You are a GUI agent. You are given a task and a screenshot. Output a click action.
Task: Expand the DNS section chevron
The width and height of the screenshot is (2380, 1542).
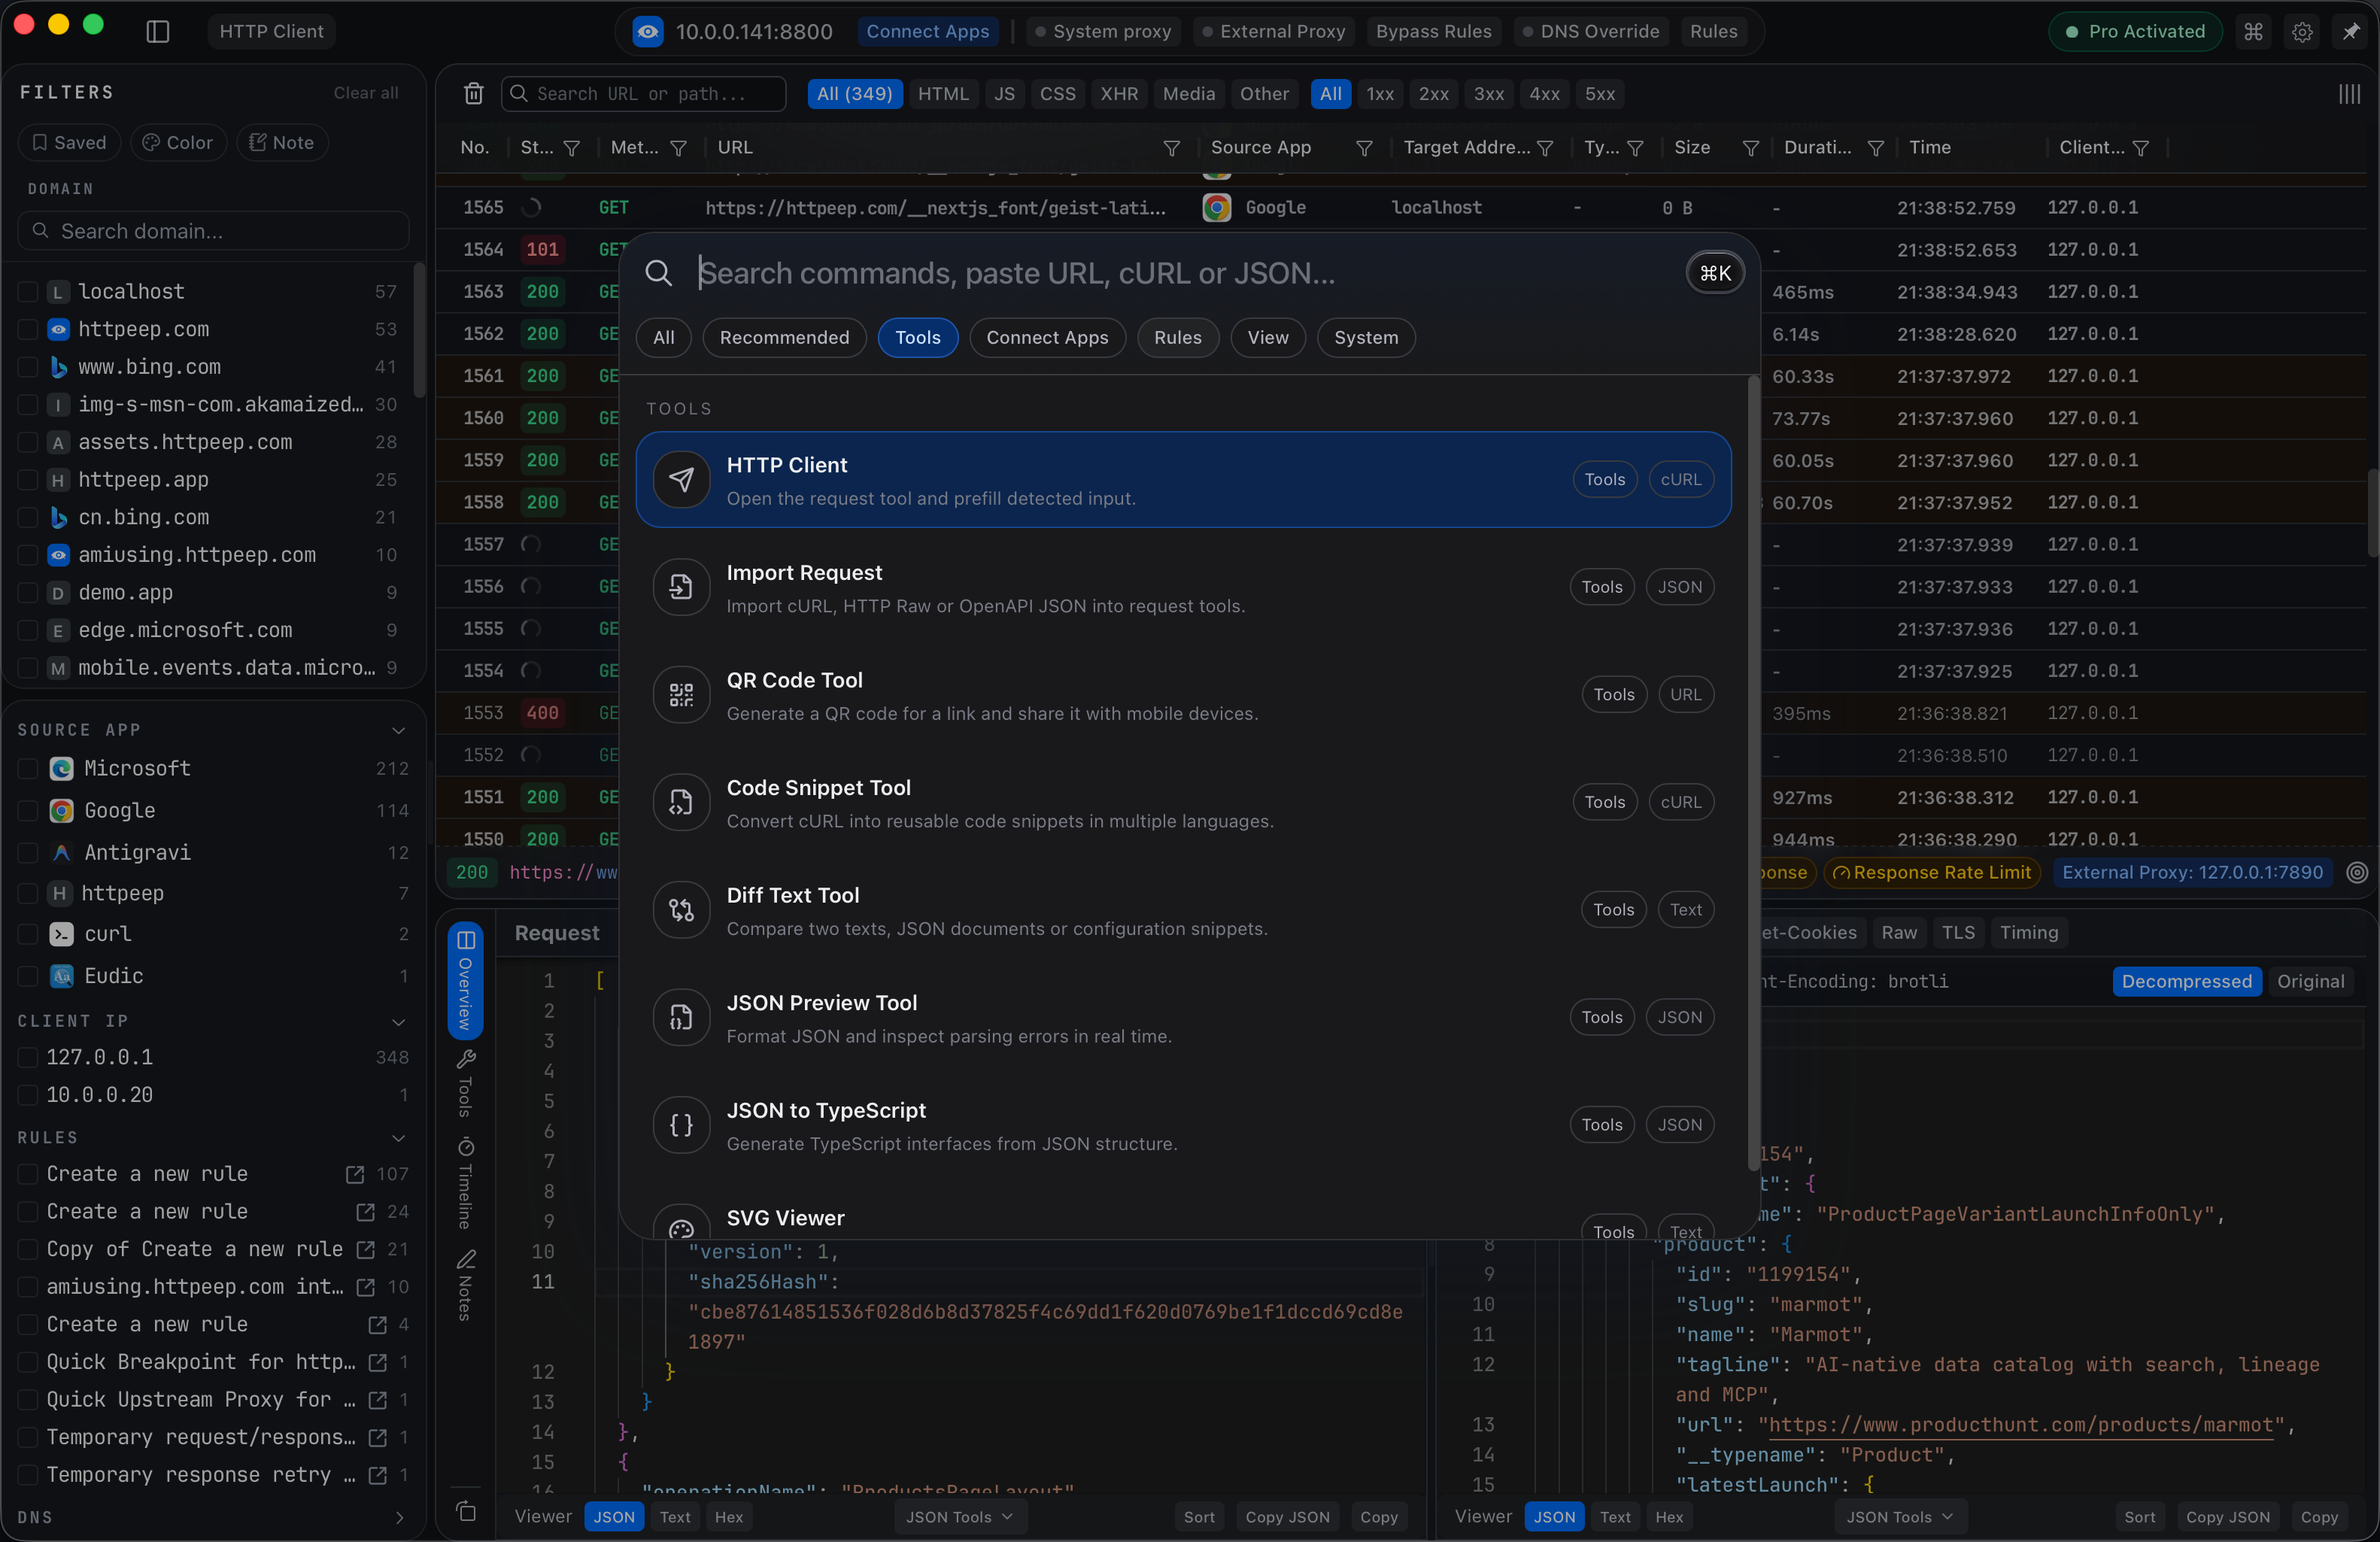(x=399, y=1517)
